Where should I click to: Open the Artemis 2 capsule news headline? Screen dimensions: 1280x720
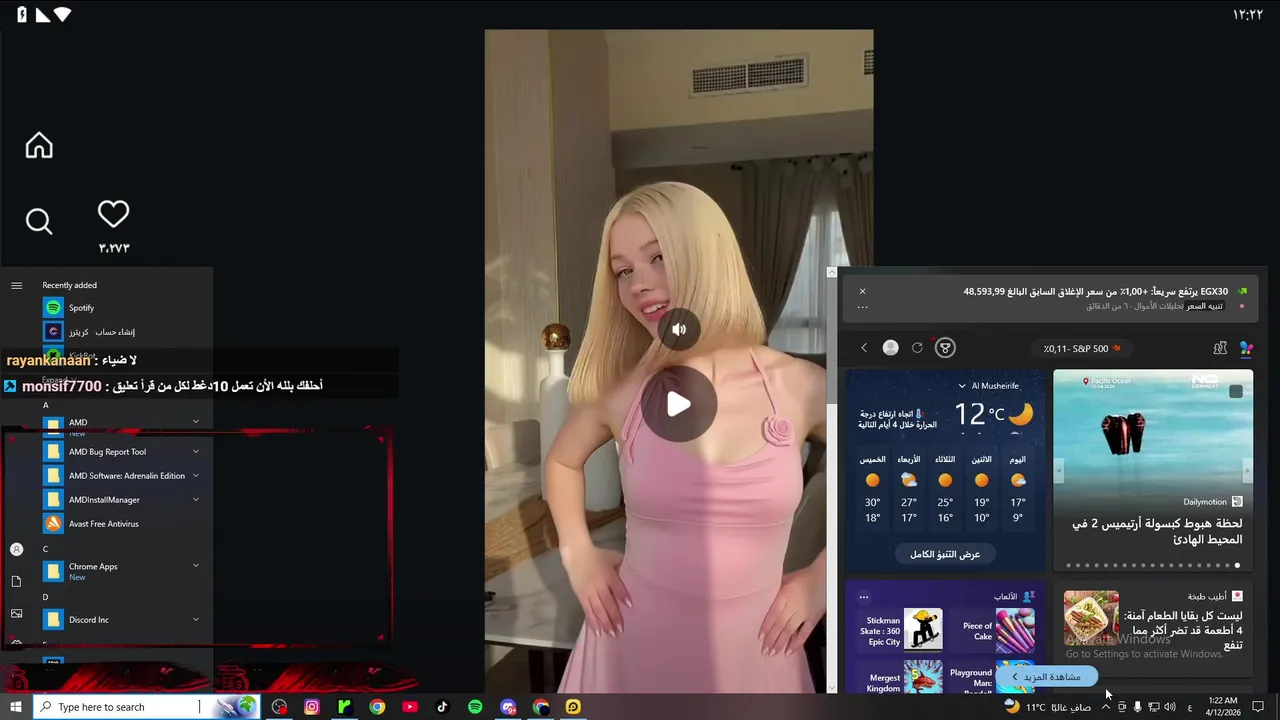pos(1157,531)
